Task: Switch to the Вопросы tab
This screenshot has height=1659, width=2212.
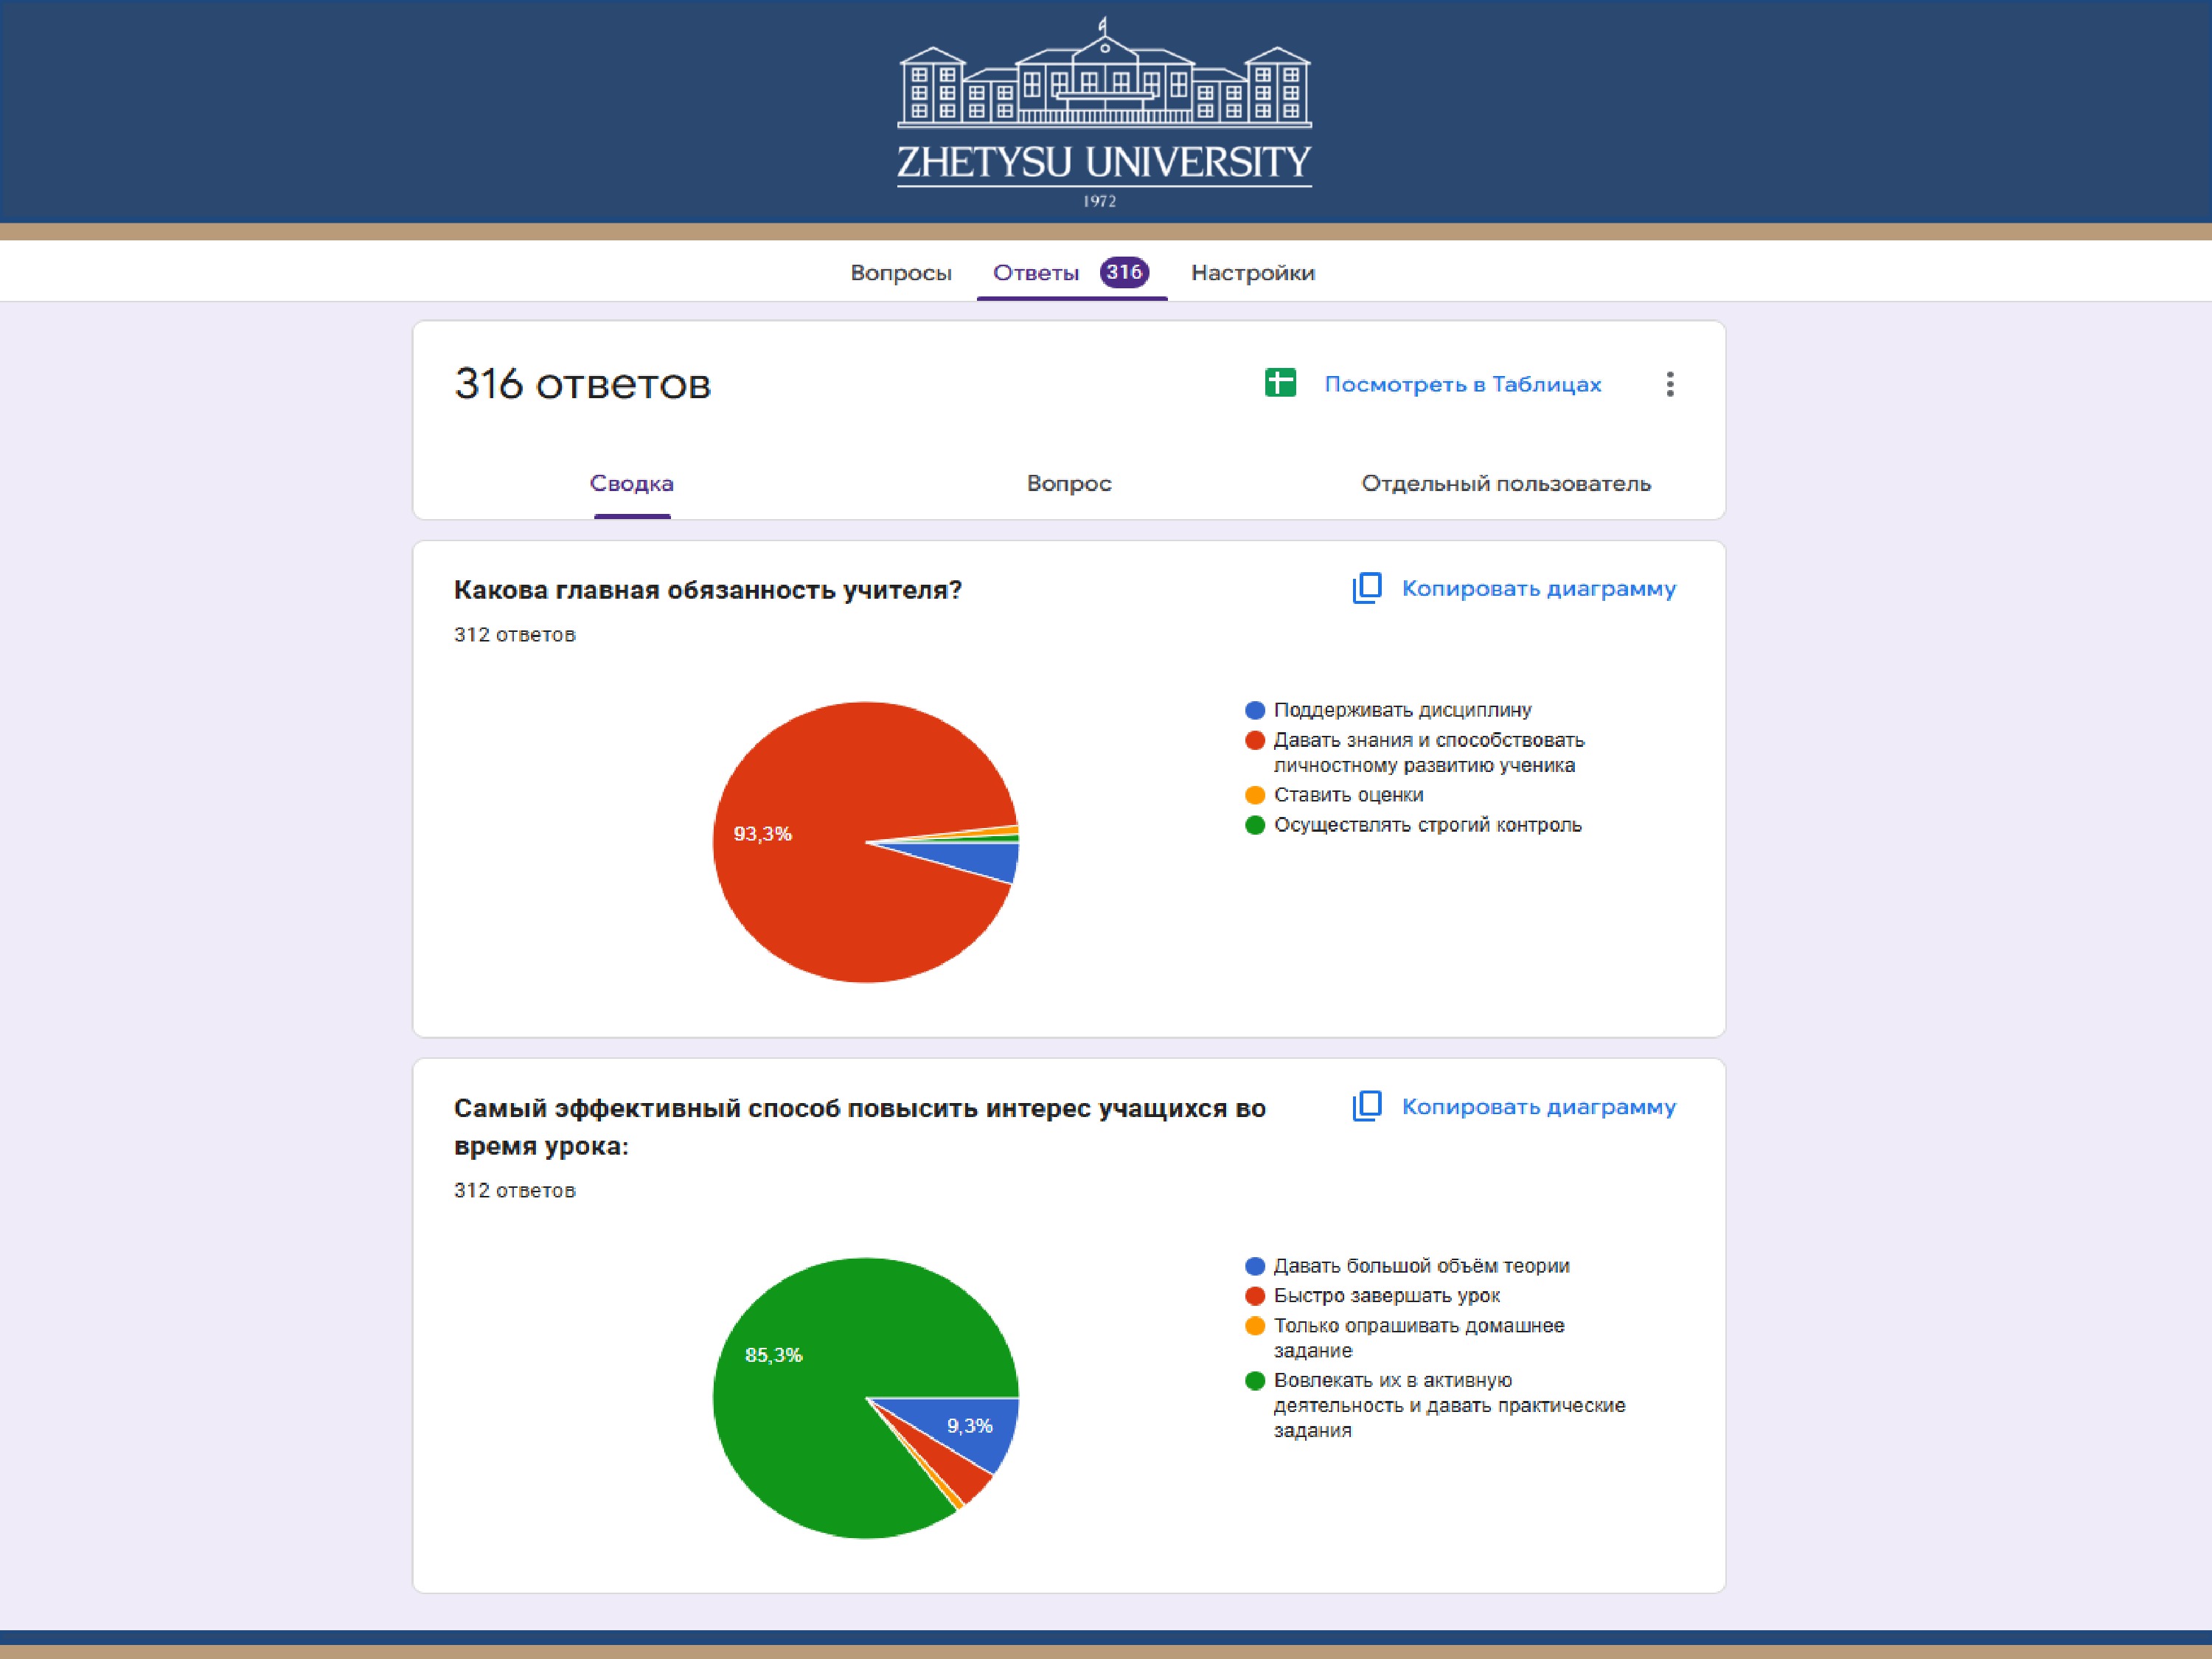Action: click(x=900, y=273)
